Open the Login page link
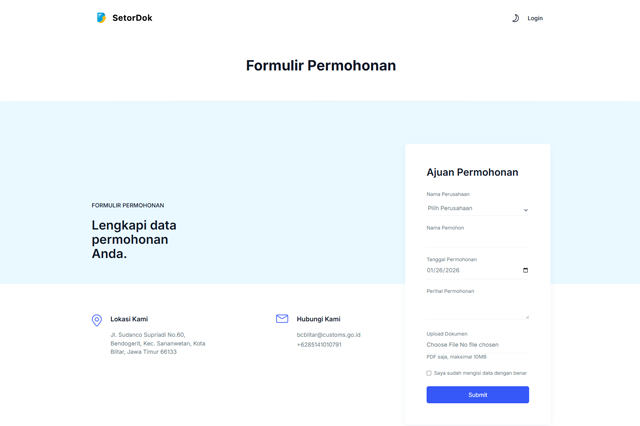 pyautogui.click(x=535, y=18)
